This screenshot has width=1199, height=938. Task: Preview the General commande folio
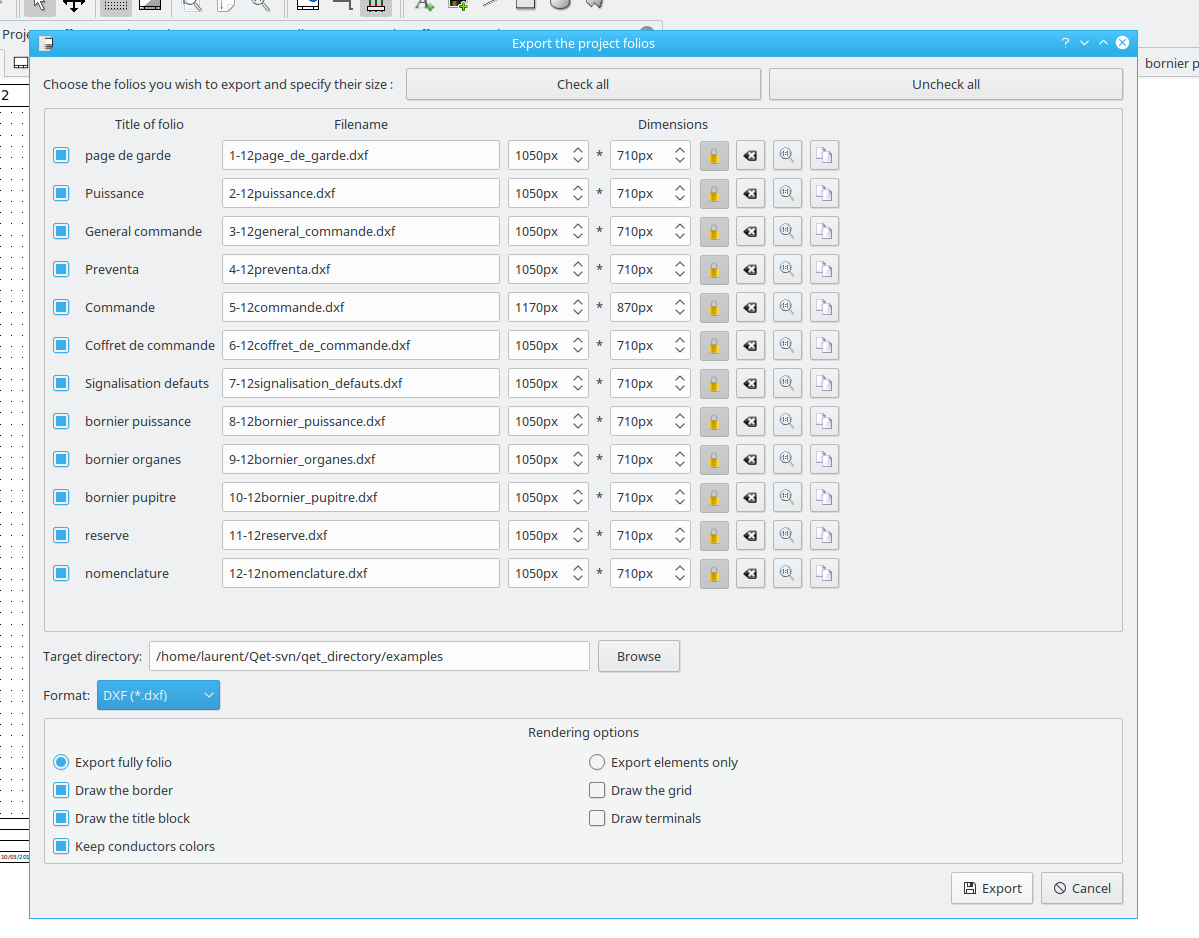point(787,231)
